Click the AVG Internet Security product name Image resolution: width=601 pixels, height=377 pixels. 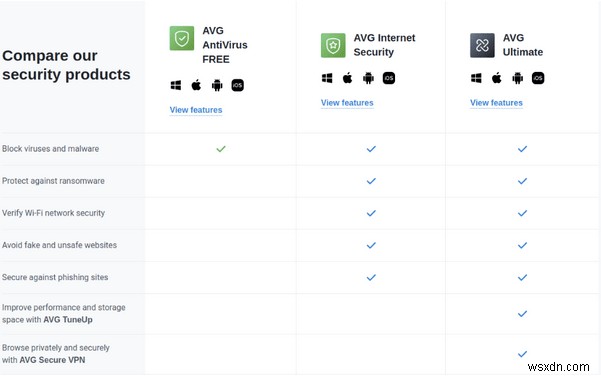(x=384, y=45)
